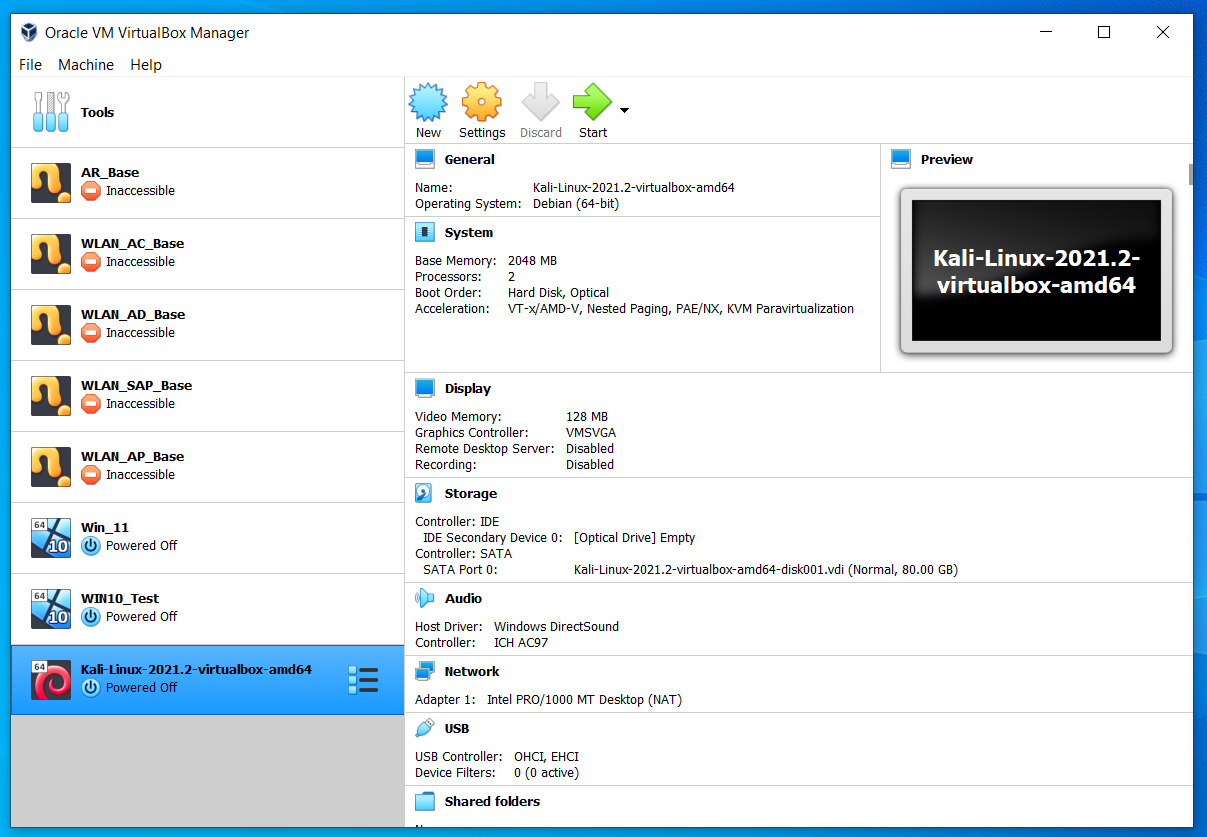Start the VM with the green arrow

(x=592, y=103)
